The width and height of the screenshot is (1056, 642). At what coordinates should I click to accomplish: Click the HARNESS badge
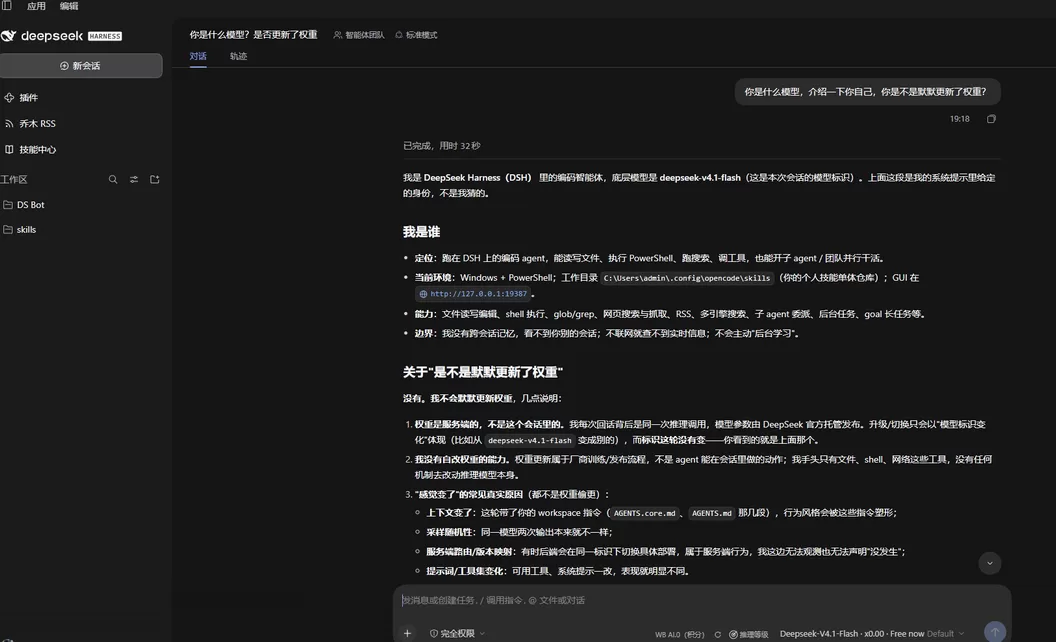[105, 36]
